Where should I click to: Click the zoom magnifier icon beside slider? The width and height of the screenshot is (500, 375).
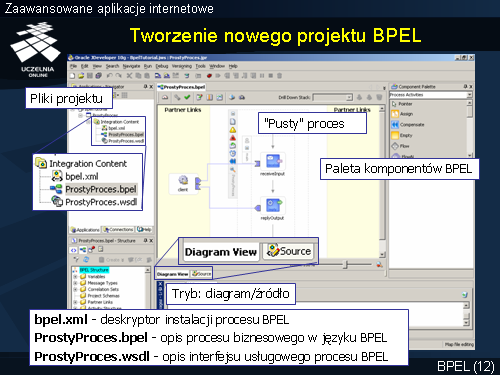coord(379,265)
